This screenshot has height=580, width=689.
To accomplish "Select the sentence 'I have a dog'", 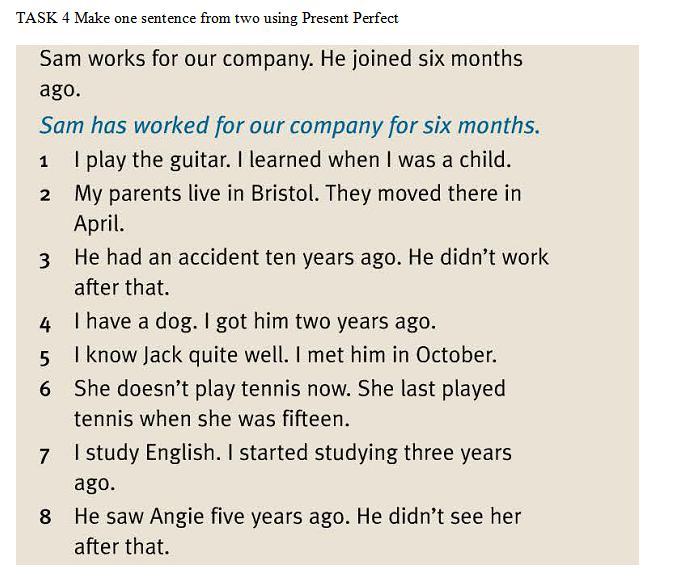I will click(255, 322).
